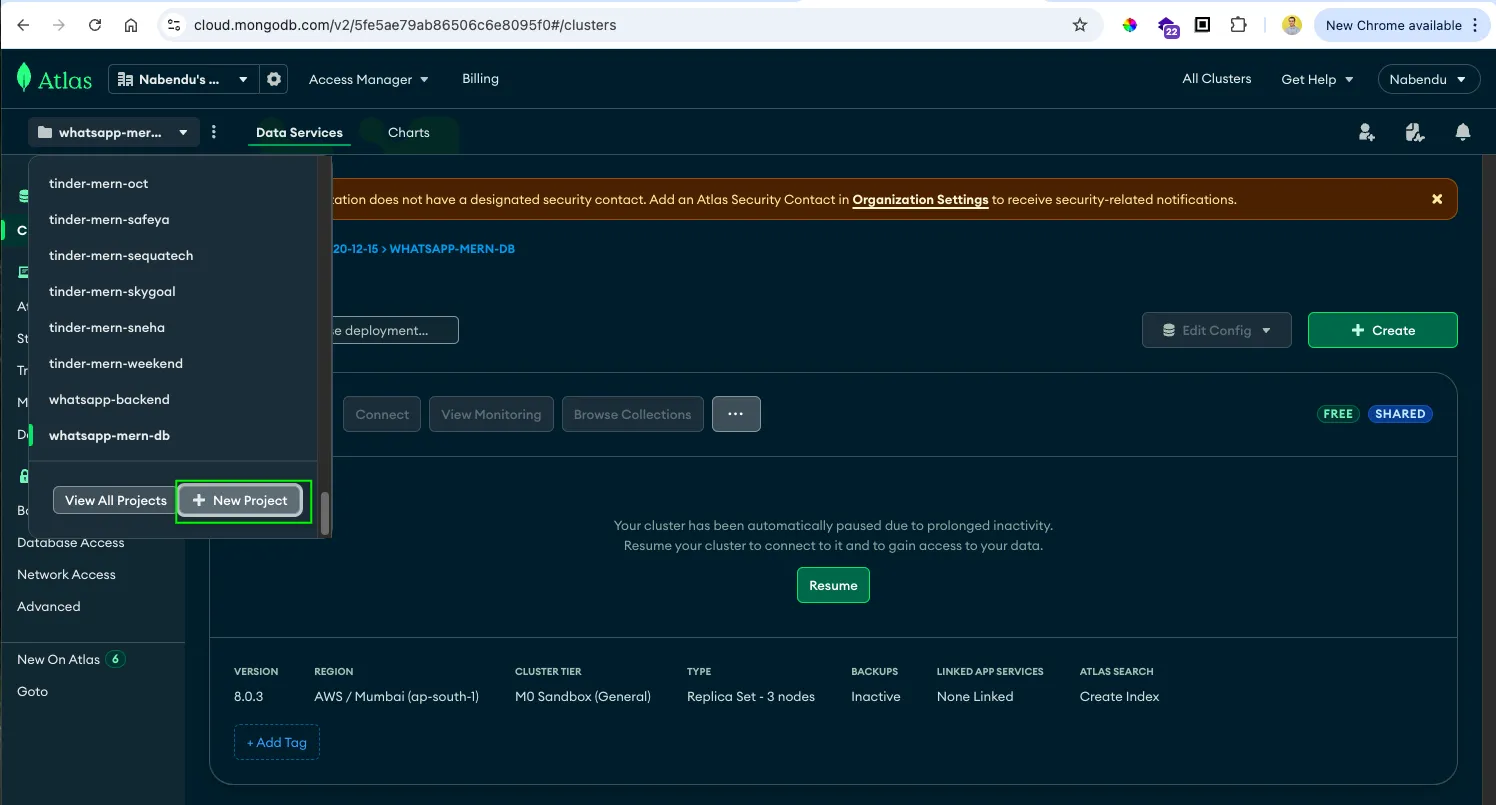Select tinder-mern-weekend project
Image resolution: width=1496 pixels, height=805 pixels.
tap(174, 364)
